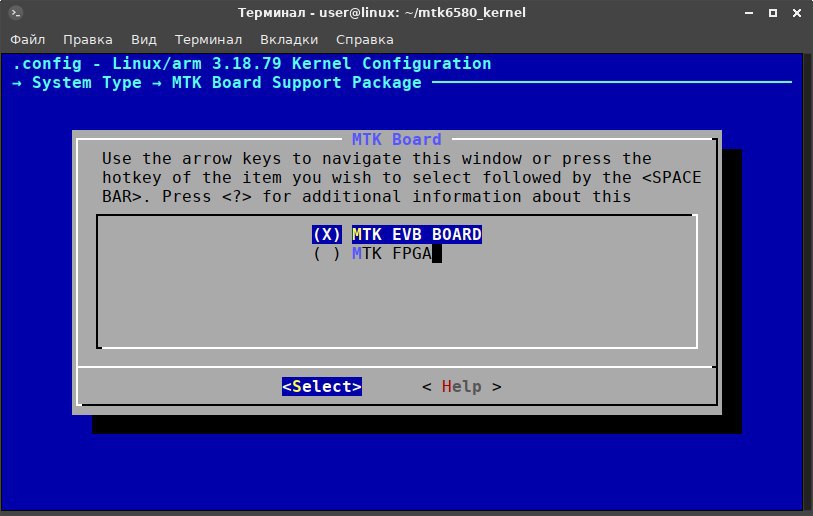
Task: Minimize the terminal window
Action: 749,13
